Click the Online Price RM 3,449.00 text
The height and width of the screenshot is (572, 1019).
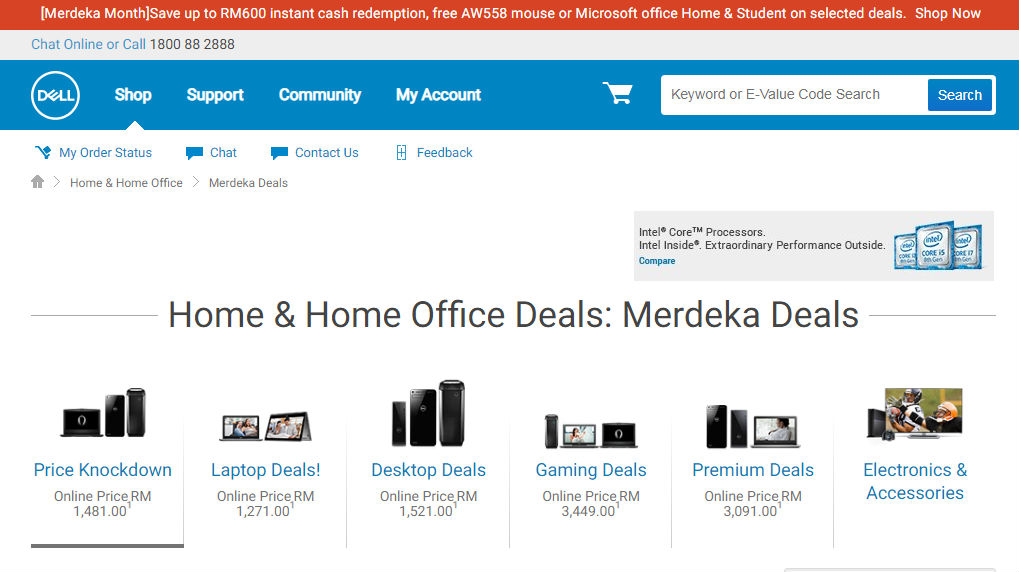[x=591, y=504]
